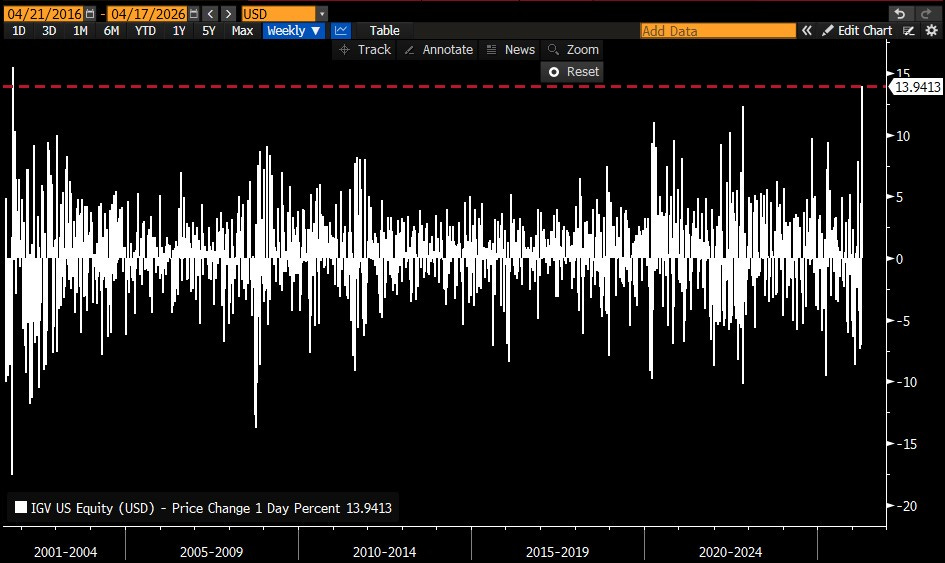Click the undo arrow icon
The height and width of the screenshot is (563, 945).
click(x=901, y=13)
